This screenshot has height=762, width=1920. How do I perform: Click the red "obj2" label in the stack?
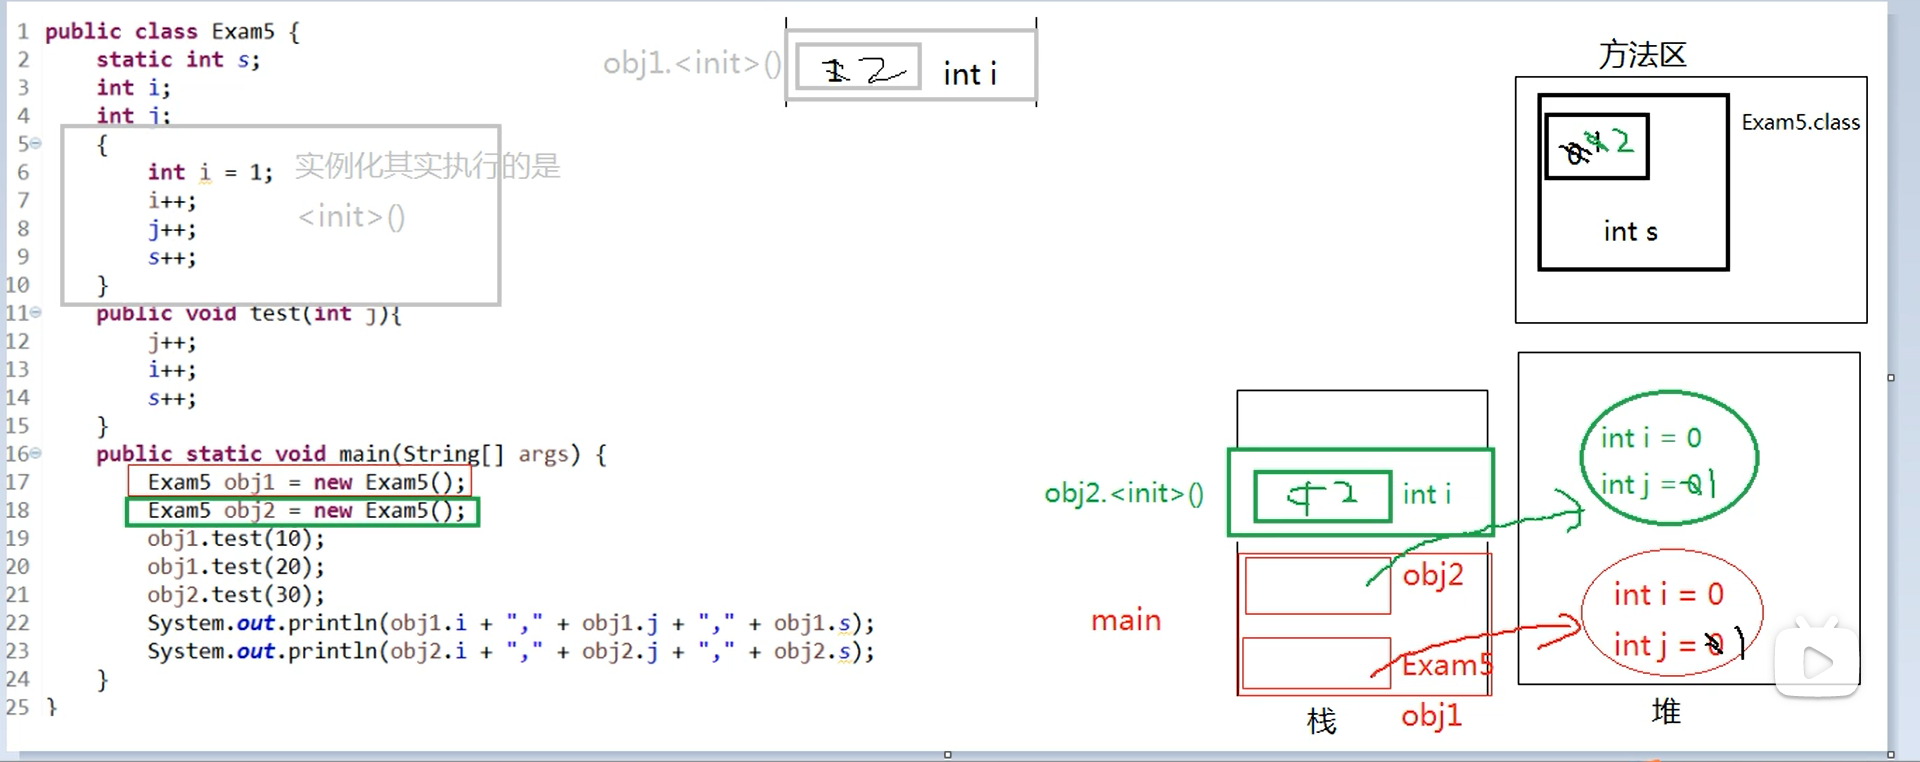coord(1433,575)
